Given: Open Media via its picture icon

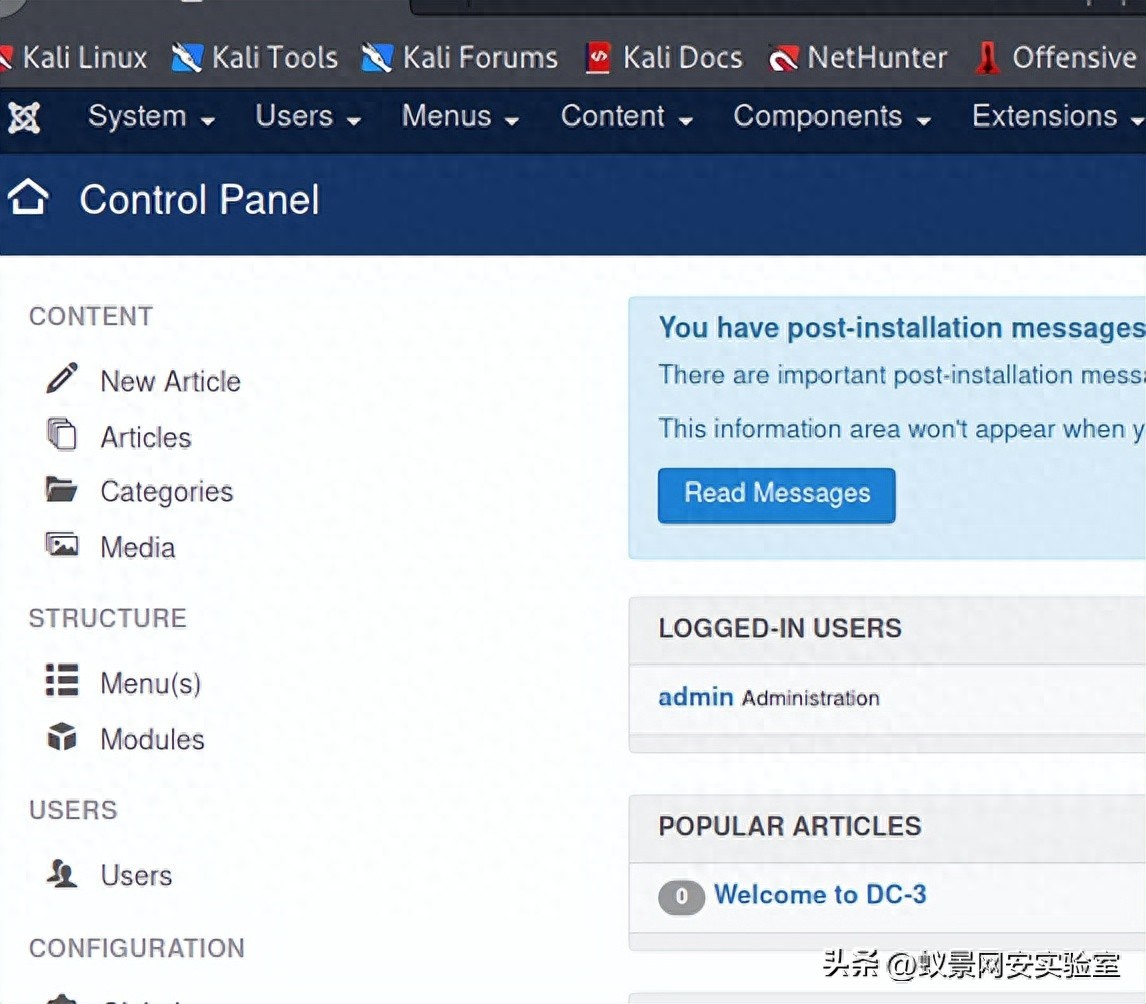Looking at the screenshot, I should [62, 544].
